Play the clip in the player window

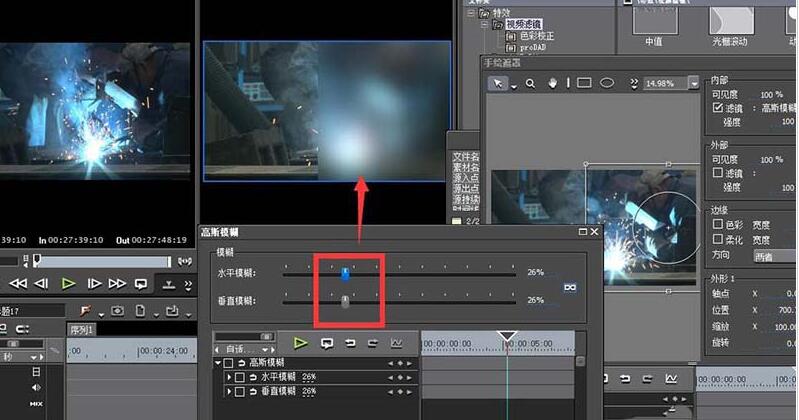pos(68,283)
